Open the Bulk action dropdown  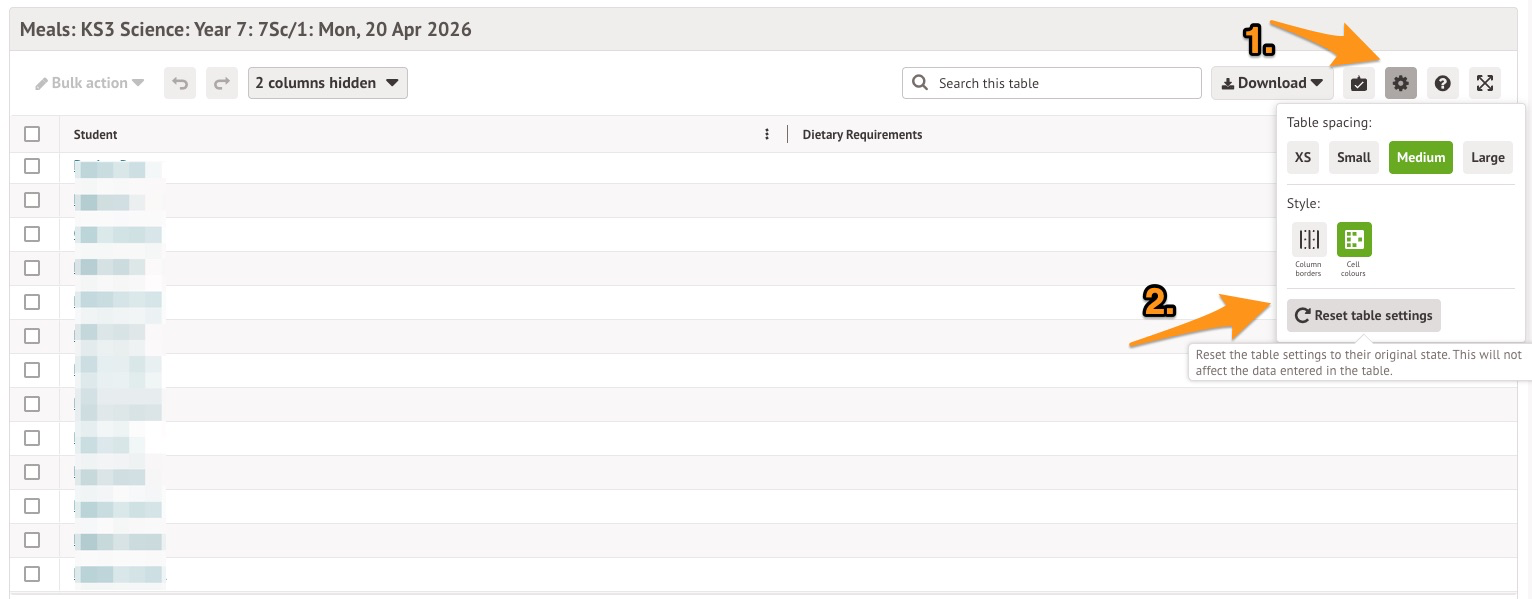(x=90, y=83)
